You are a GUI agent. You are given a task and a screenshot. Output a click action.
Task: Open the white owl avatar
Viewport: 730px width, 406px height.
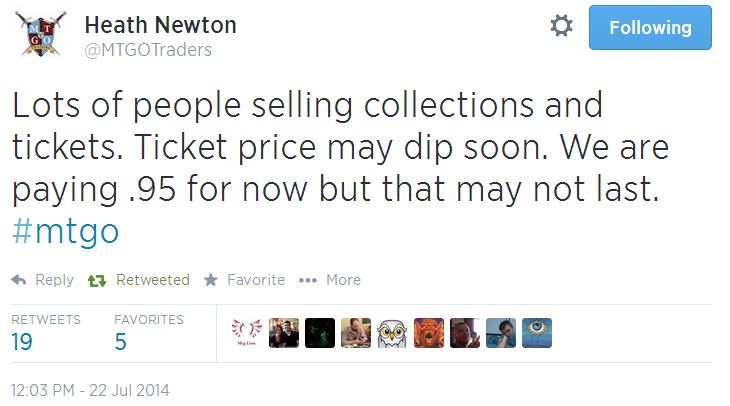click(392, 333)
